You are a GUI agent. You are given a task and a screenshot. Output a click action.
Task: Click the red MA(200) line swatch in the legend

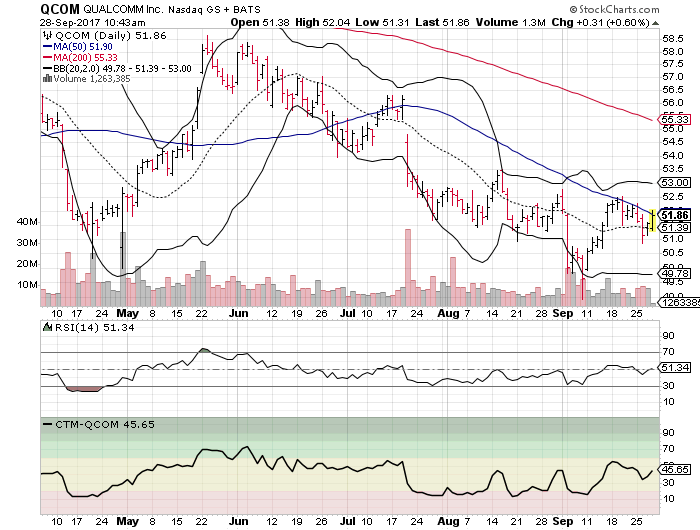(x=47, y=58)
